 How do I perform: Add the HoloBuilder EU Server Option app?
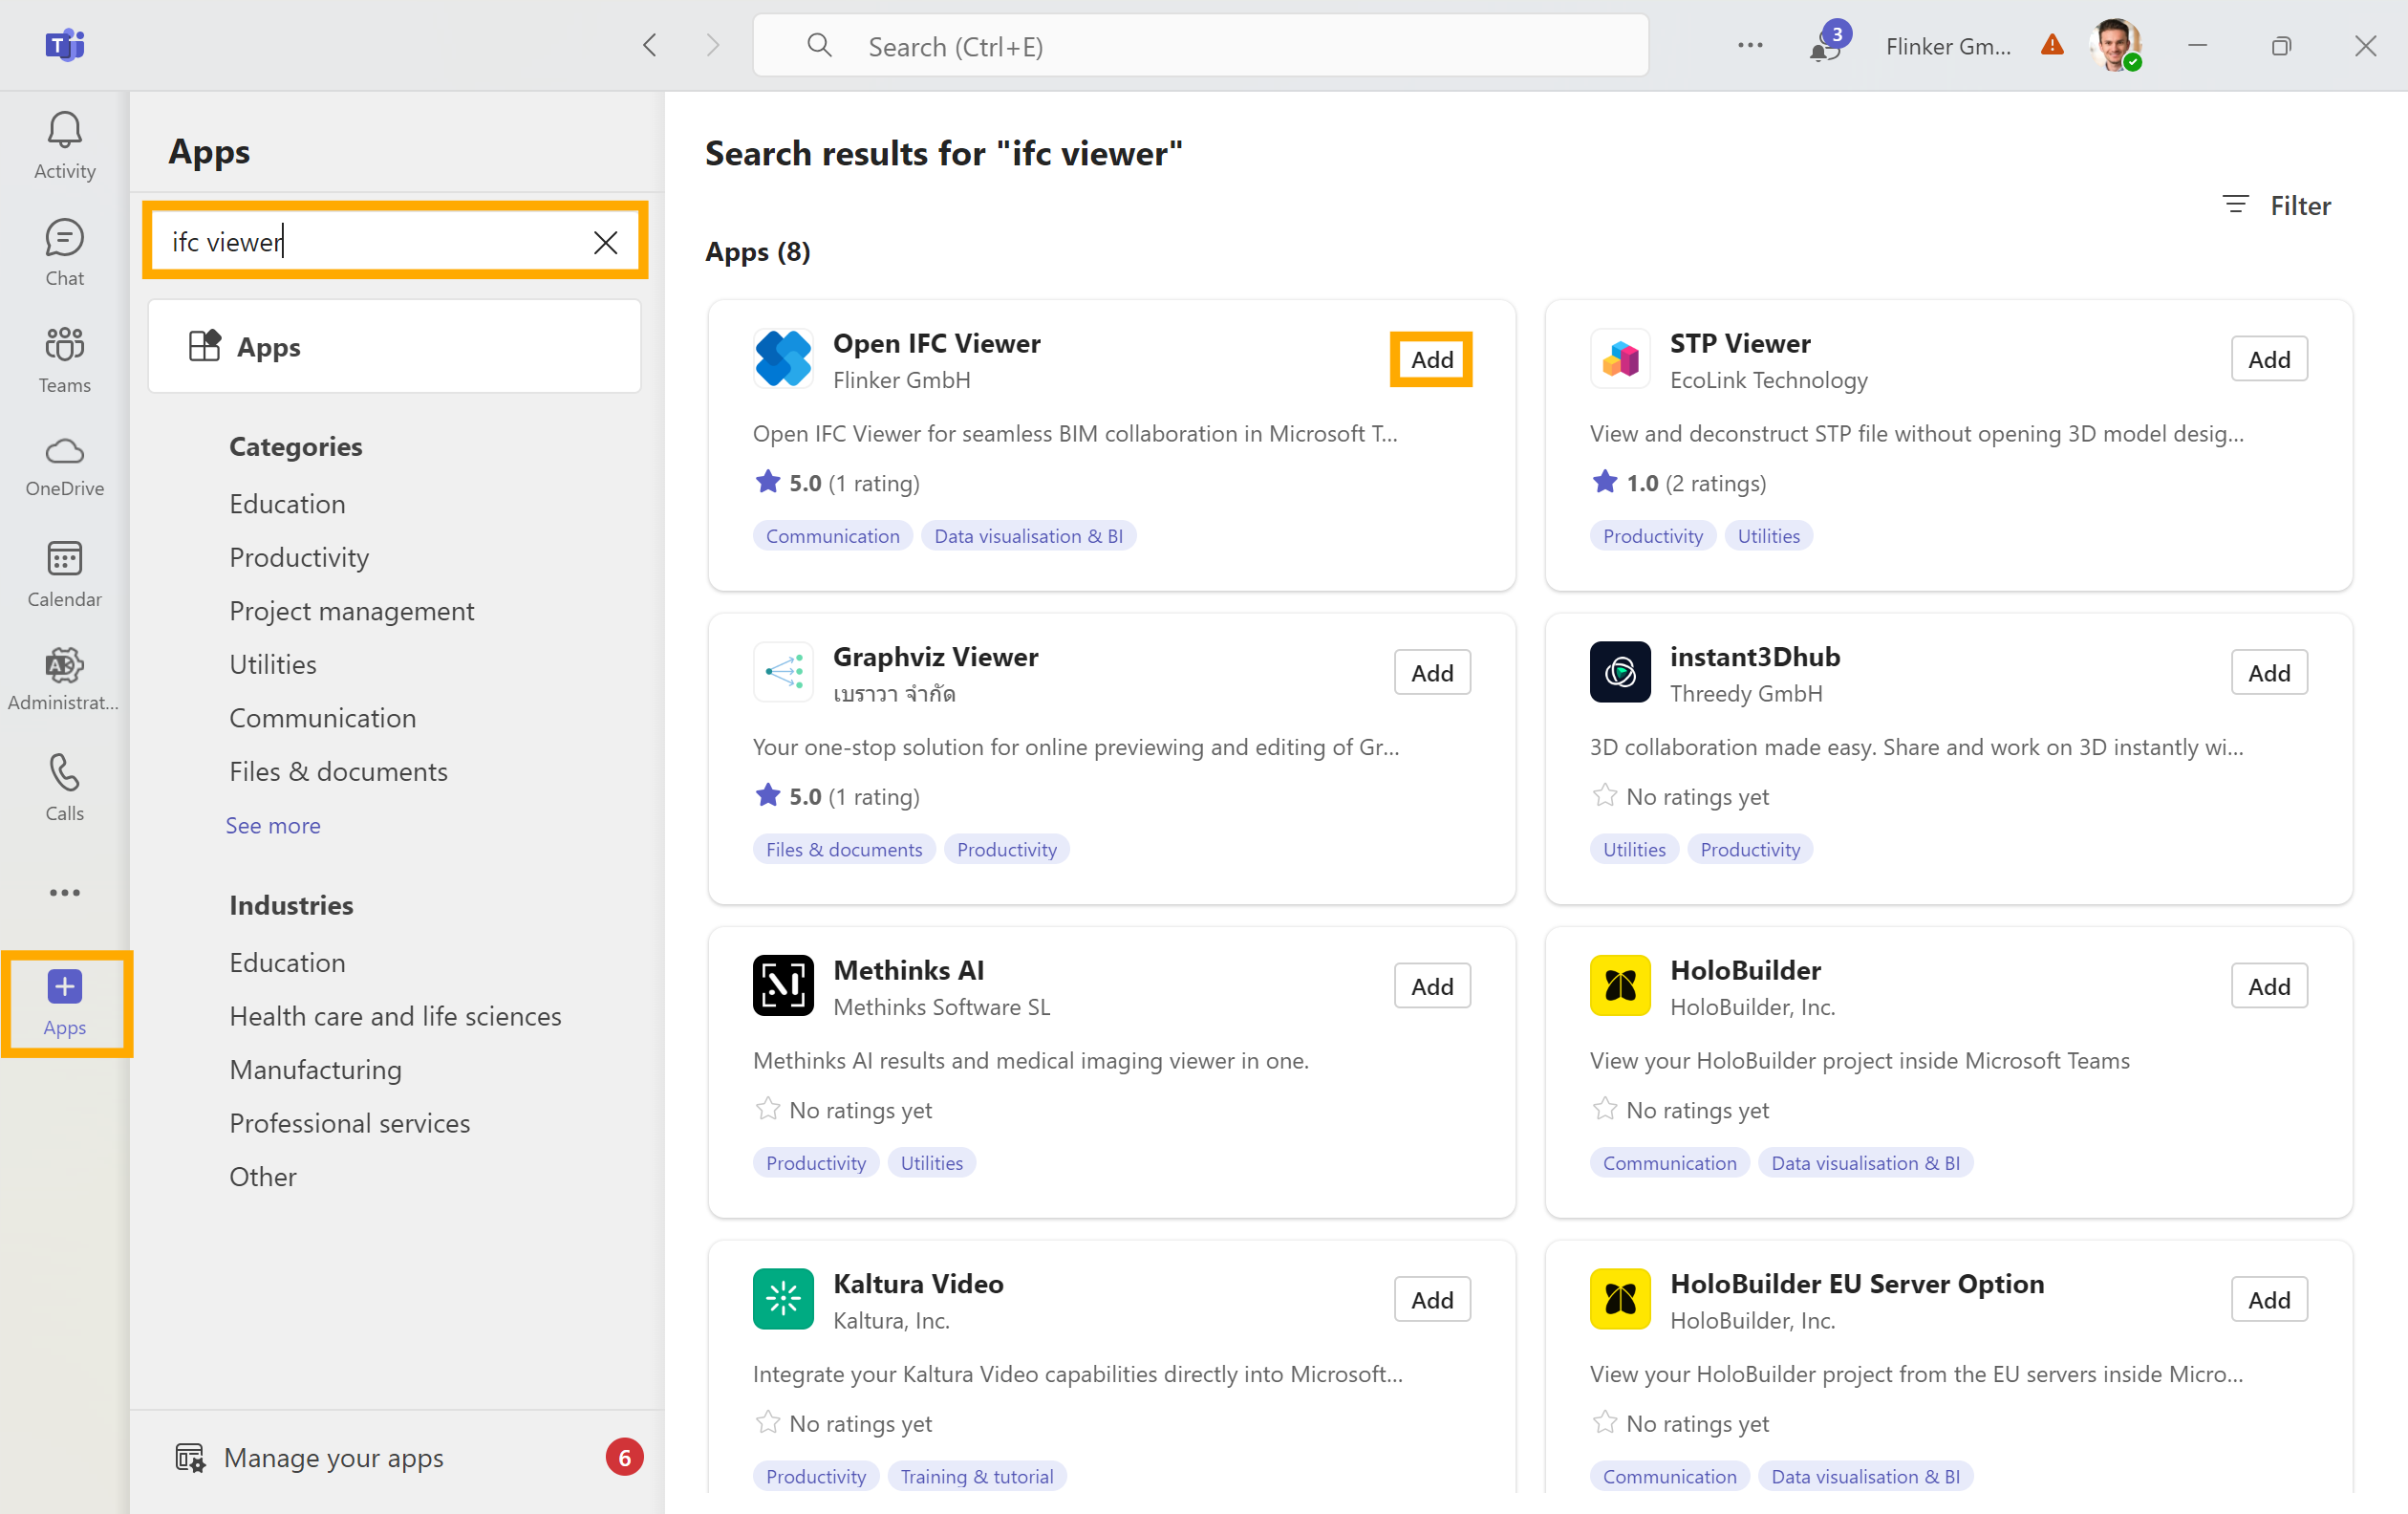click(2269, 1299)
